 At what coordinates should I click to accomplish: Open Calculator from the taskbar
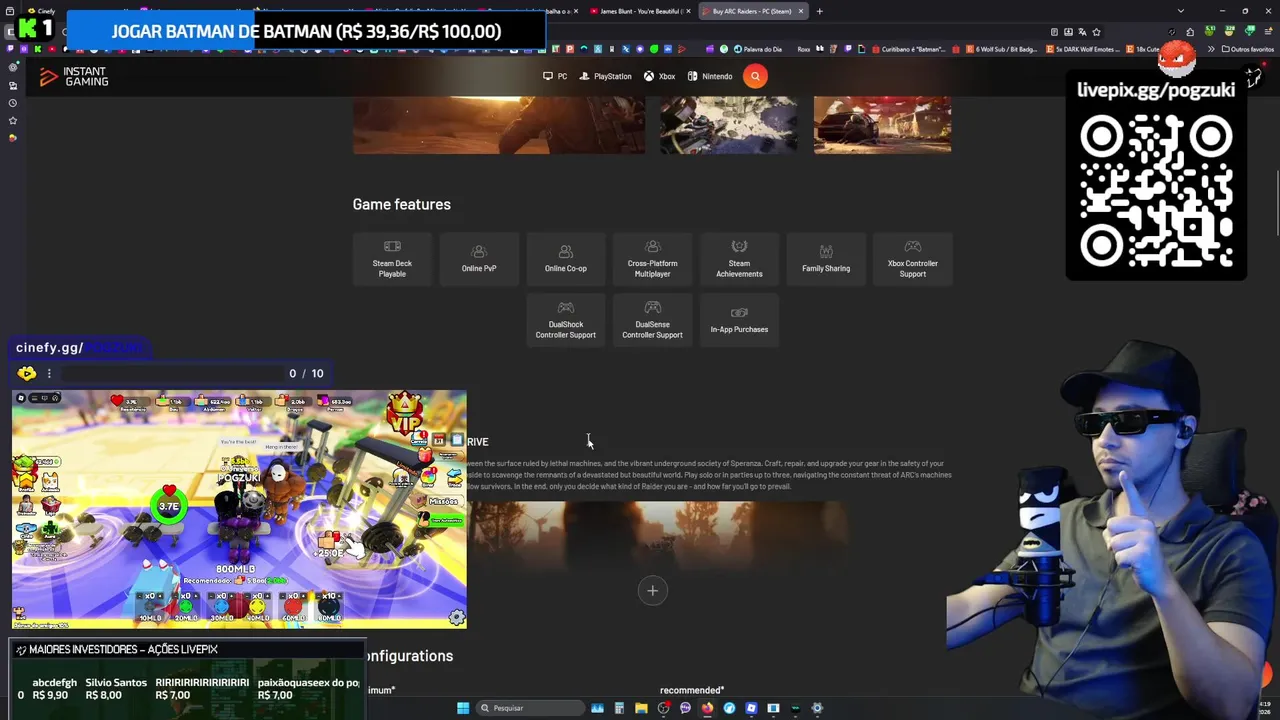tap(619, 708)
